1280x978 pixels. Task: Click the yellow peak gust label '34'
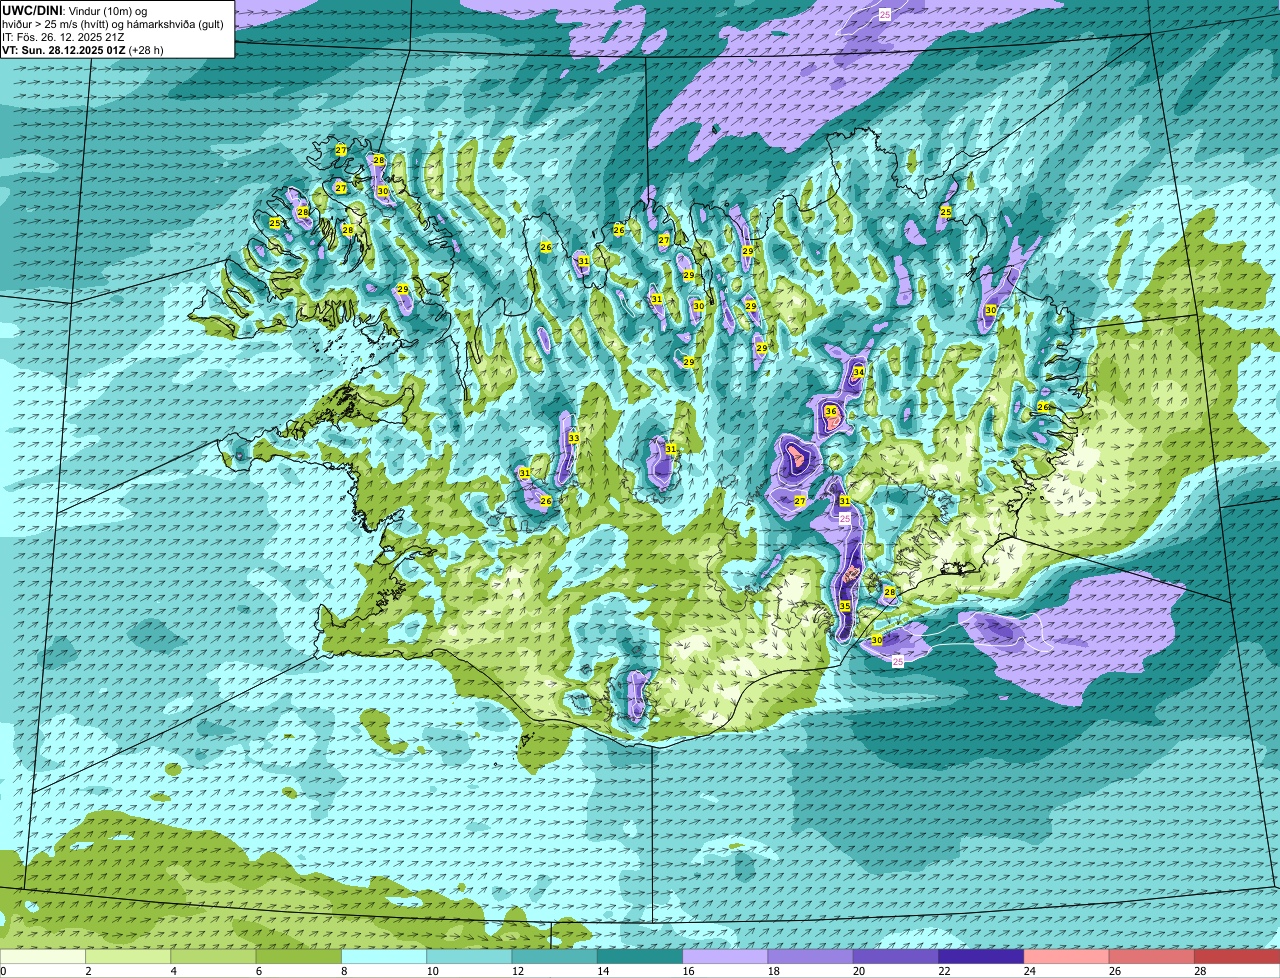(858, 372)
